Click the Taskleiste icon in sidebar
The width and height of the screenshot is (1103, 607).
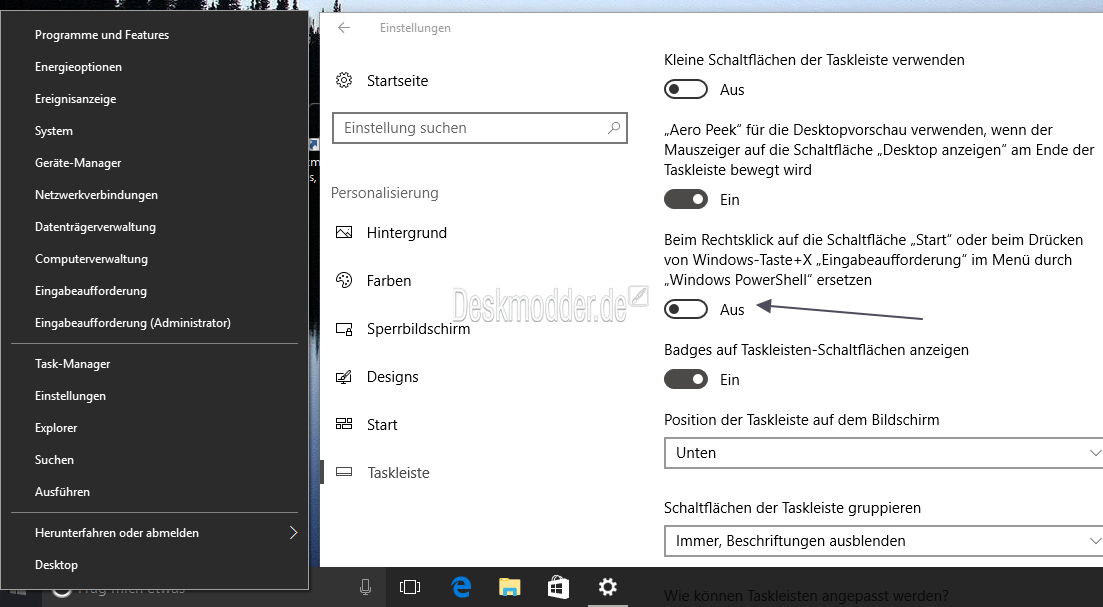point(344,472)
